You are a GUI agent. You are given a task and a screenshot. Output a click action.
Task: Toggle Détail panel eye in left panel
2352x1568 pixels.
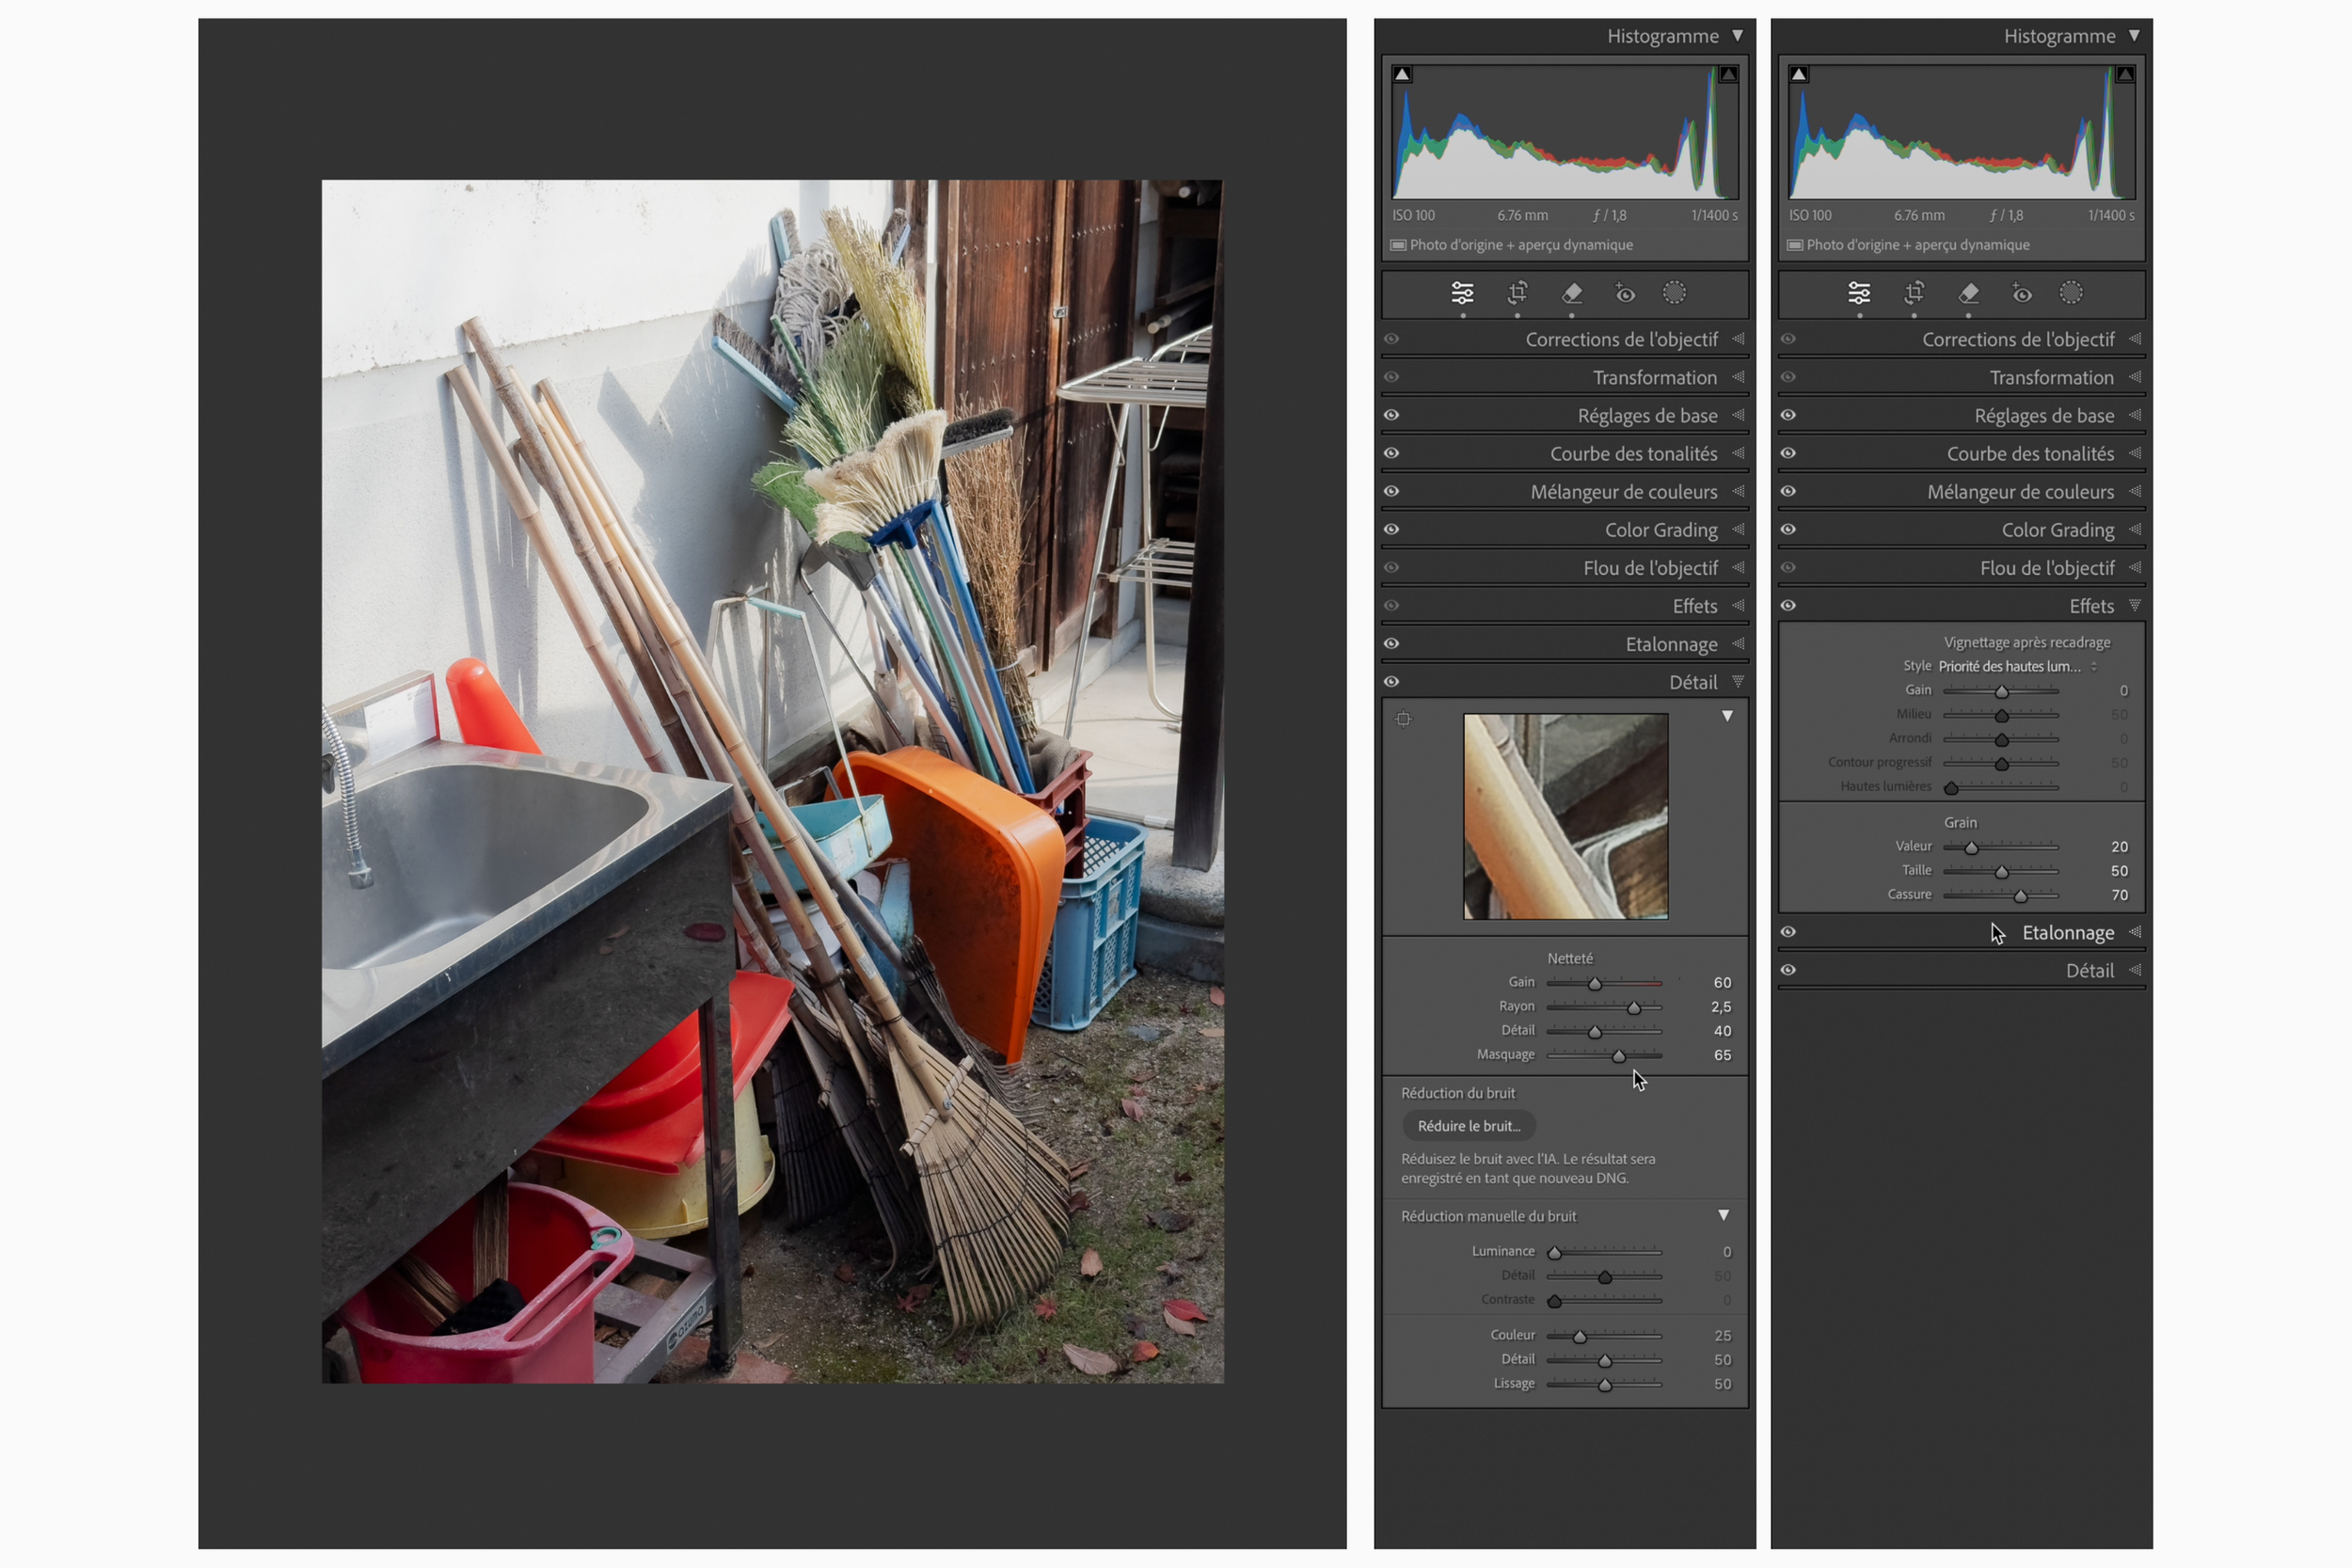click(1391, 682)
